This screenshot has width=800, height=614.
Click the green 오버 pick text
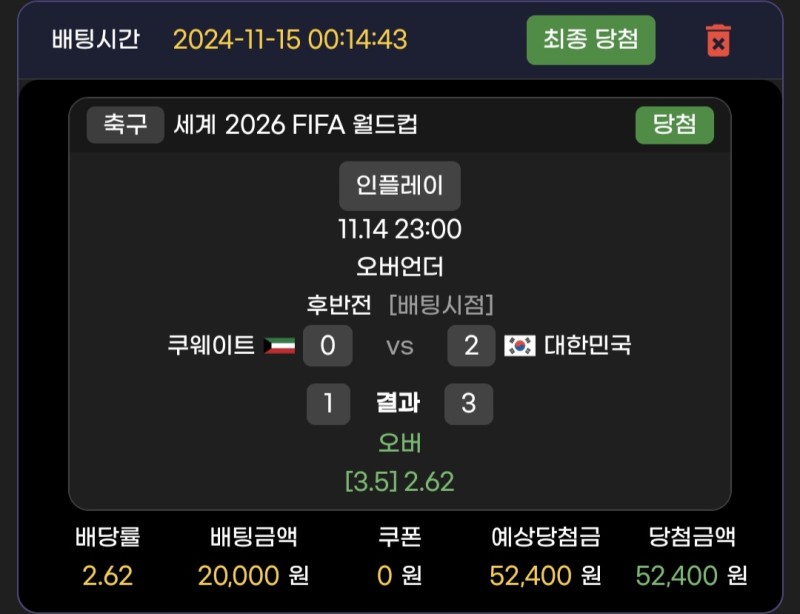pyautogui.click(x=400, y=443)
